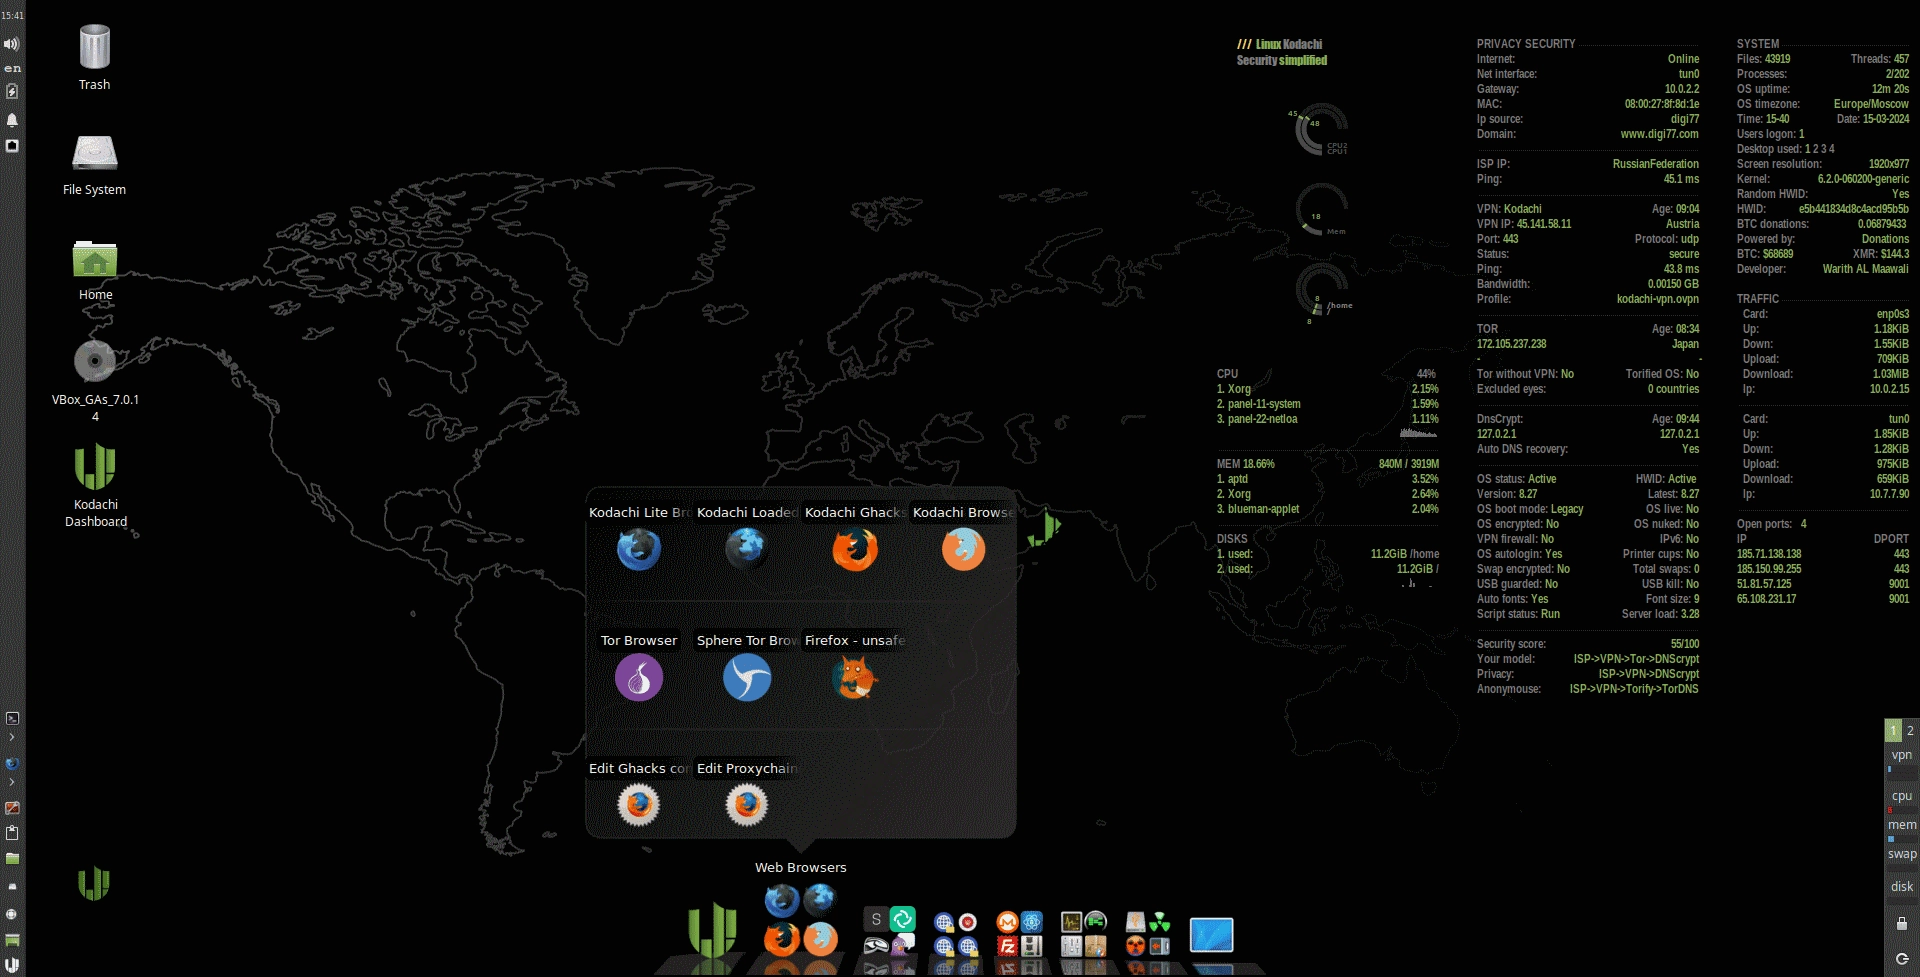
Task: Open the red target icon in dock
Action: (968, 921)
